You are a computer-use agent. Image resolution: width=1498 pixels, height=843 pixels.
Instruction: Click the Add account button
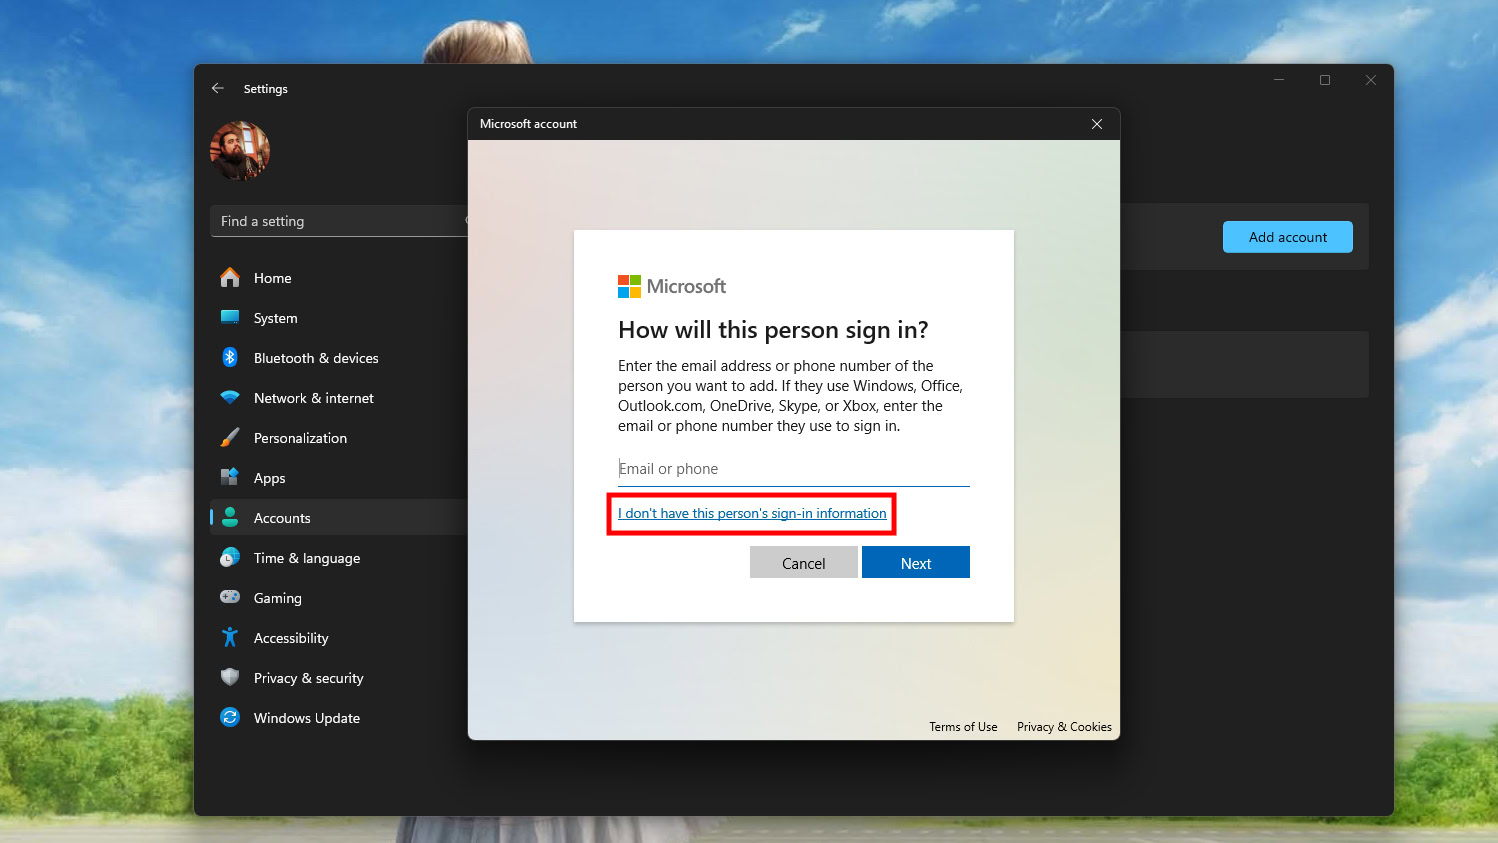click(x=1287, y=237)
